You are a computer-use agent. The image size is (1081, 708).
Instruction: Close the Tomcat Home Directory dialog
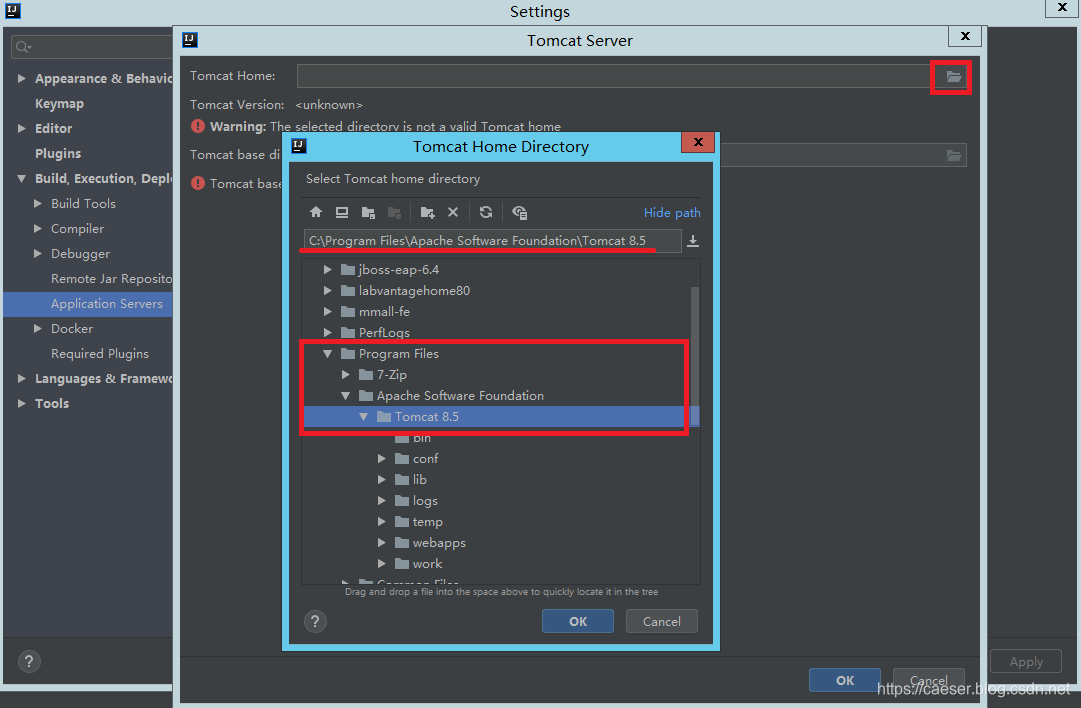point(698,142)
